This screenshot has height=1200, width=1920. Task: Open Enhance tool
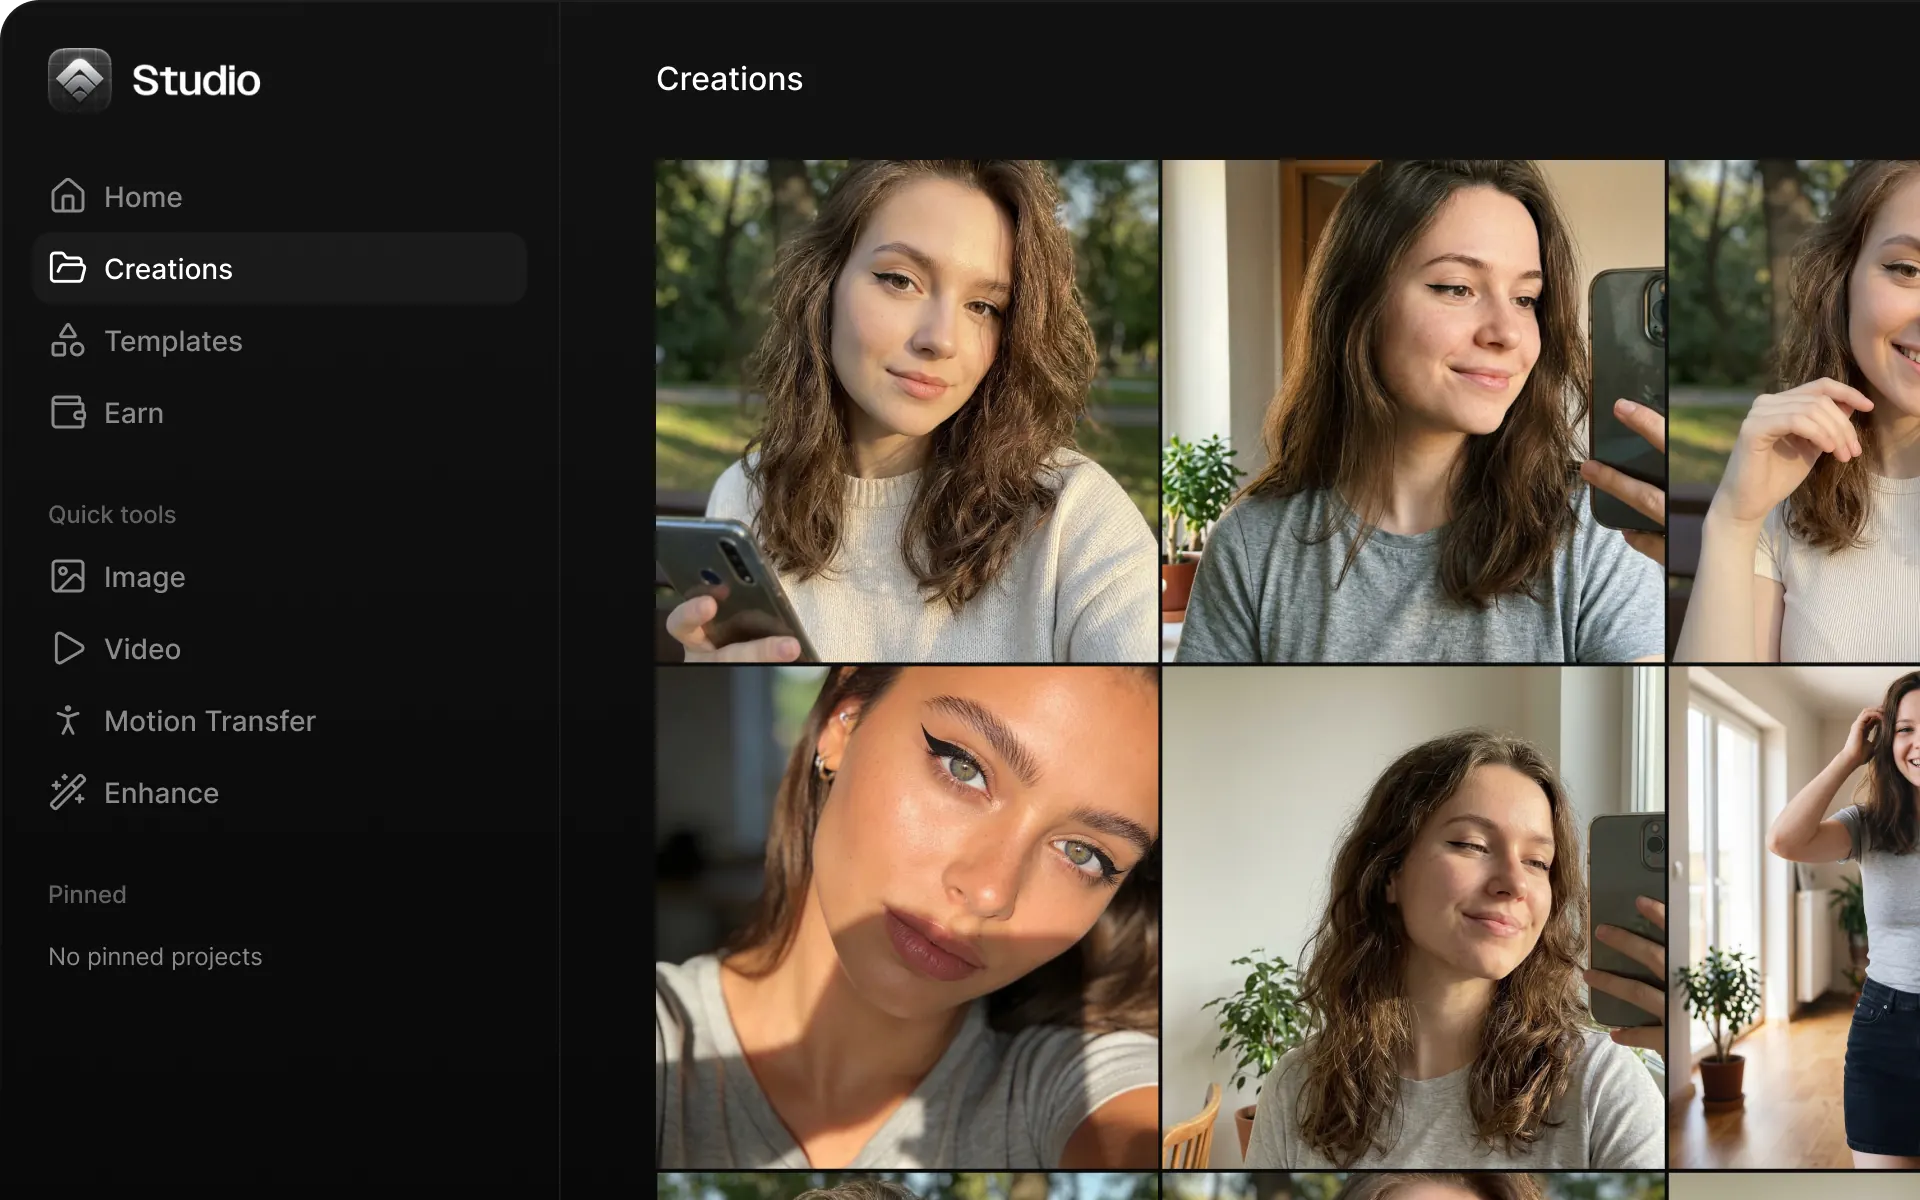pos(279,793)
